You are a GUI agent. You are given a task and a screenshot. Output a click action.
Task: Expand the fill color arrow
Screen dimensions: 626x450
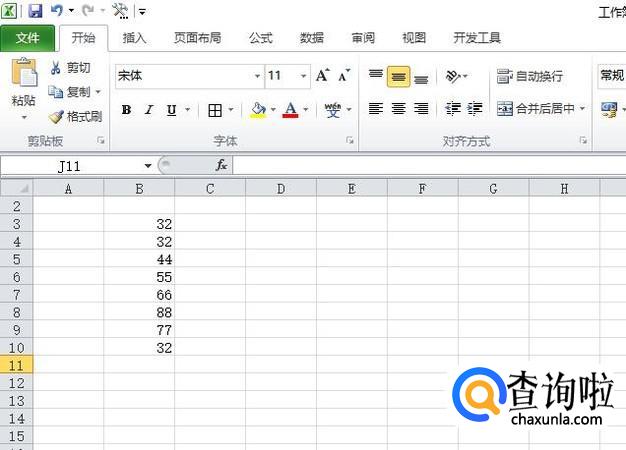point(273,109)
